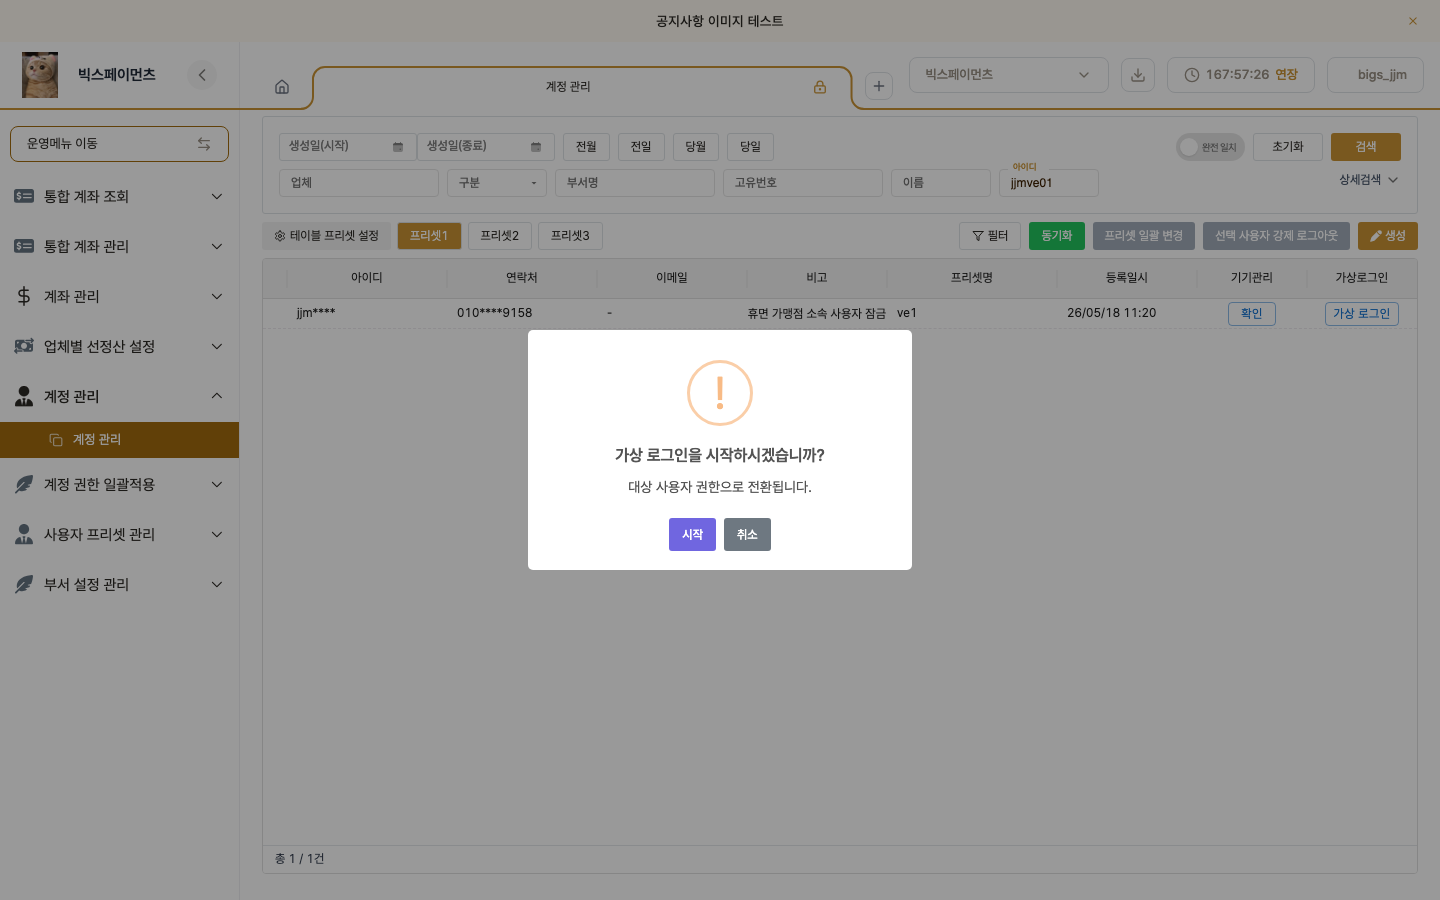The width and height of the screenshot is (1440, 900).
Task: Open the 구분 dropdown
Action: [497, 183]
